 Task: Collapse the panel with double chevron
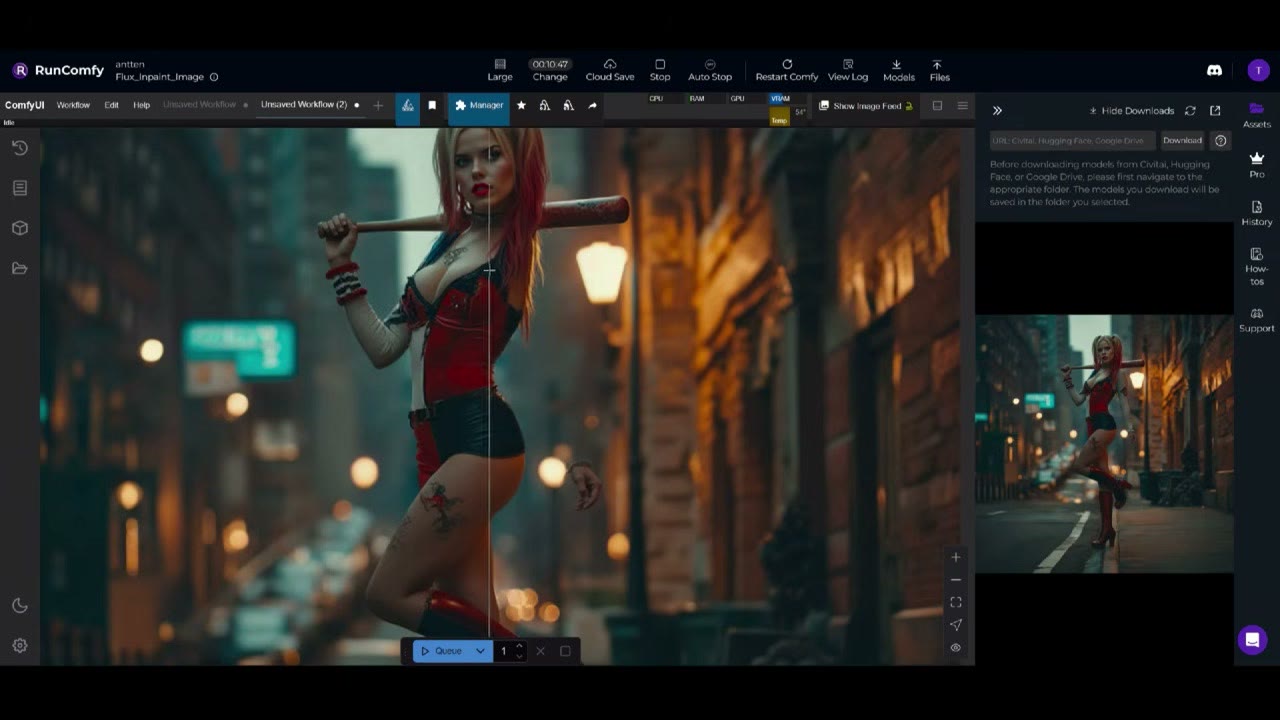pyautogui.click(x=997, y=111)
